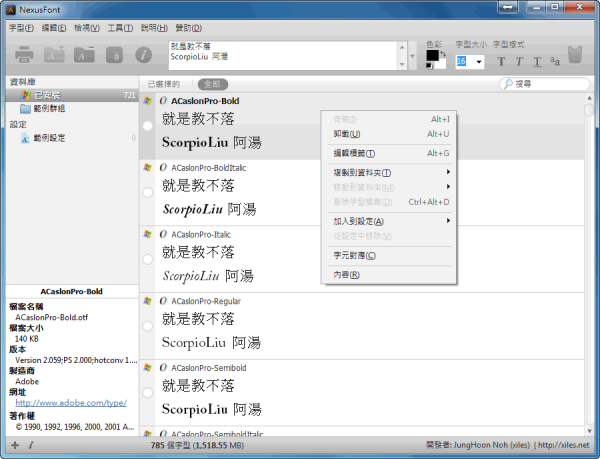Choose 編輯標籤(T) from the context menu
This screenshot has height=459, width=600.
[390, 153]
